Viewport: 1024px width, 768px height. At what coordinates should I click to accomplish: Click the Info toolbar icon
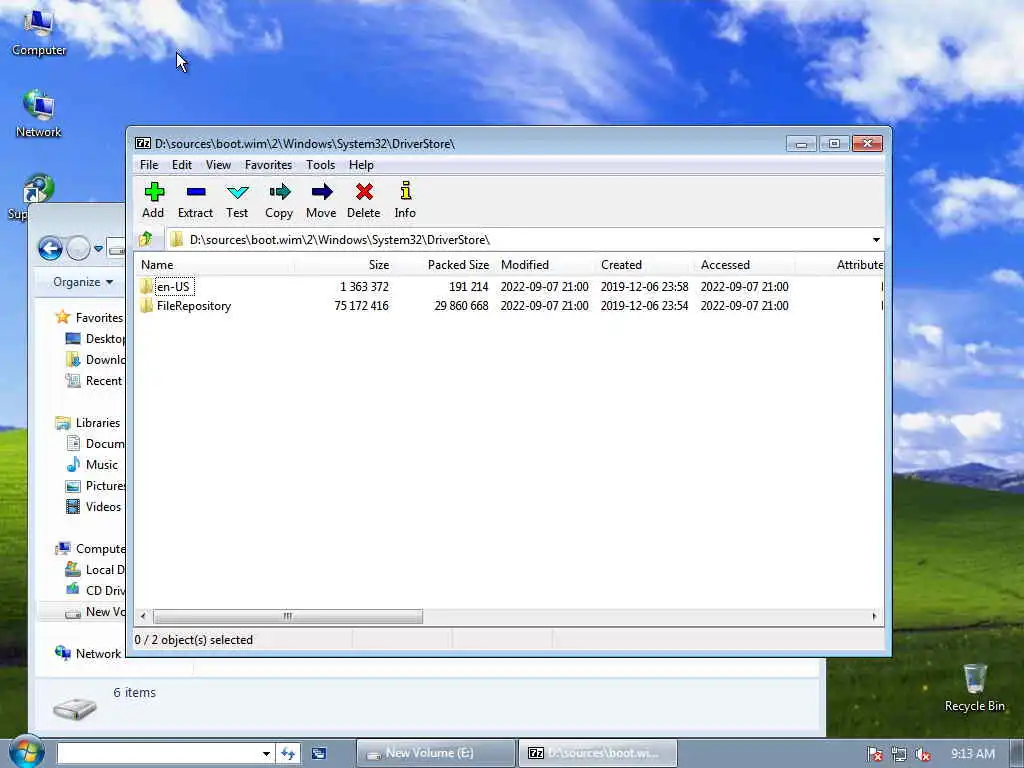coord(406,191)
